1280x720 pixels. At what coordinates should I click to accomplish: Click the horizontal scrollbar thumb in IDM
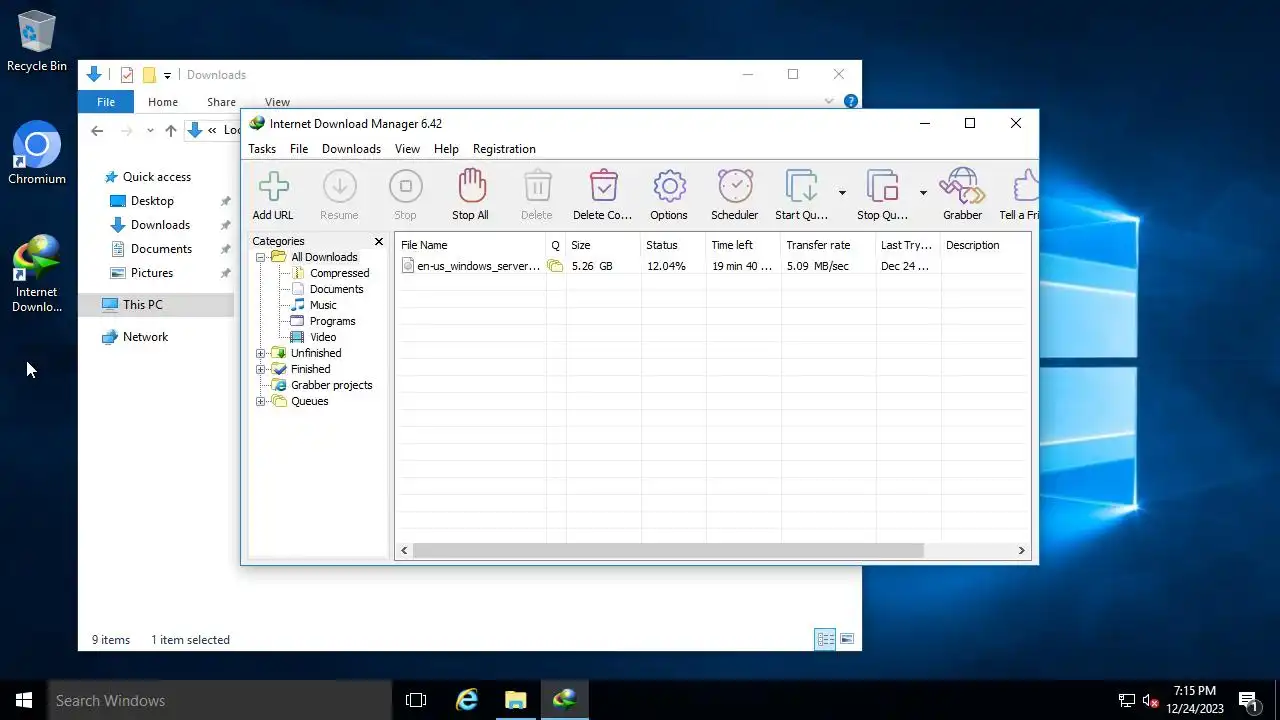668,550
